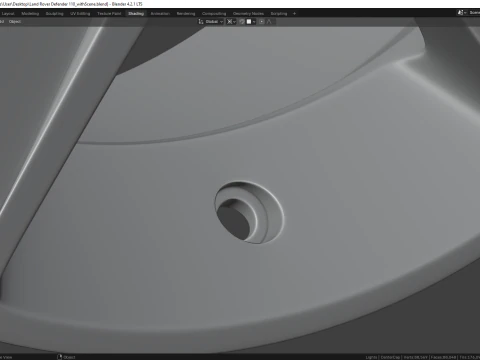
Task: Open the Global transform orientation dropdown
Action: coord(214,22)
